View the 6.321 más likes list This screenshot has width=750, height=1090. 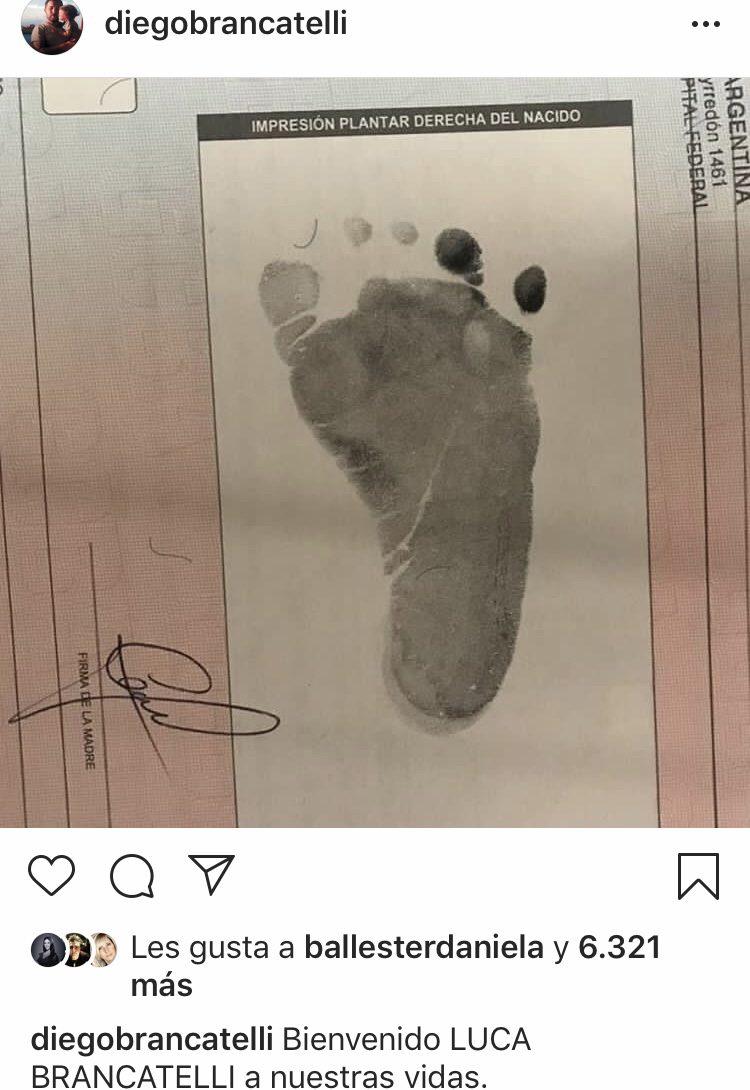pyautogui.click(x=395, y=966)
